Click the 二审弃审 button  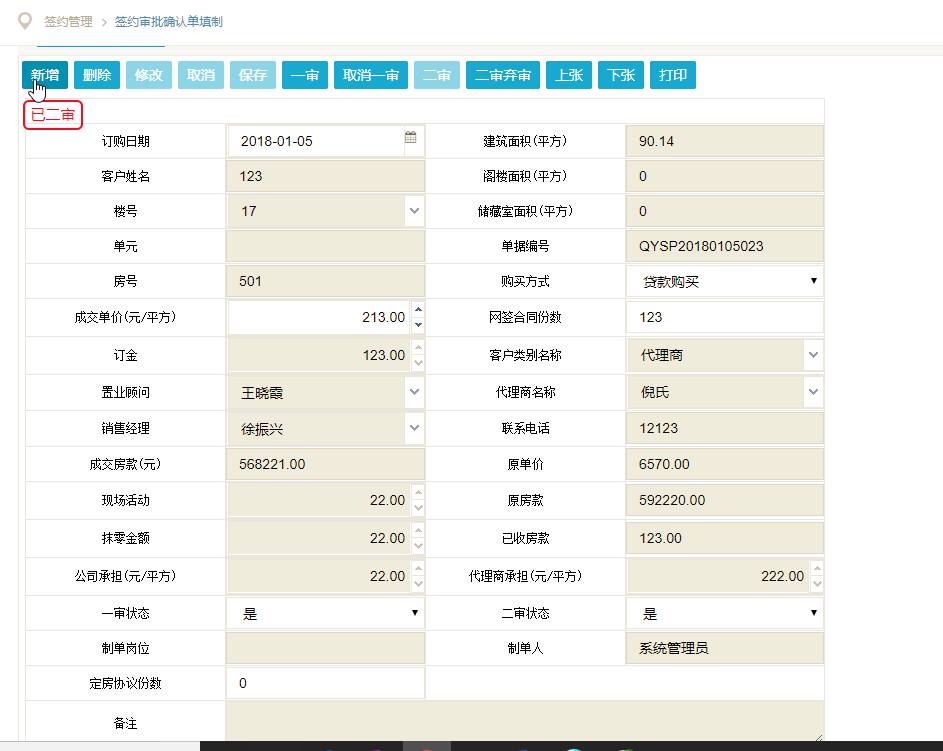(x=503, y=75)
